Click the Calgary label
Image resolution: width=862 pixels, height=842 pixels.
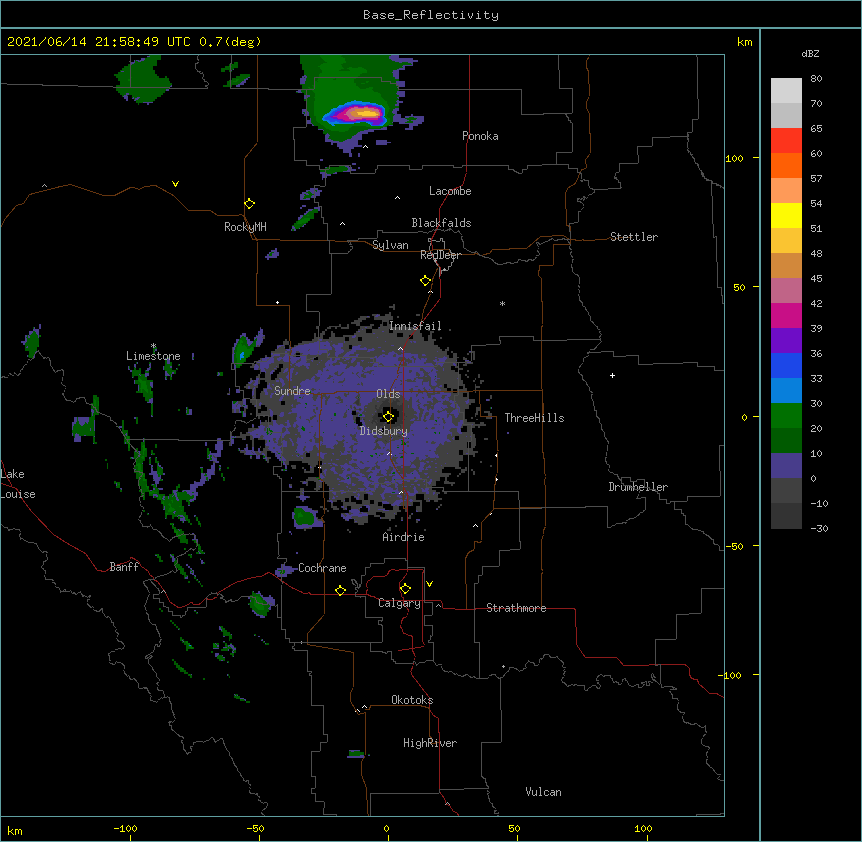(x=399, y=603)
